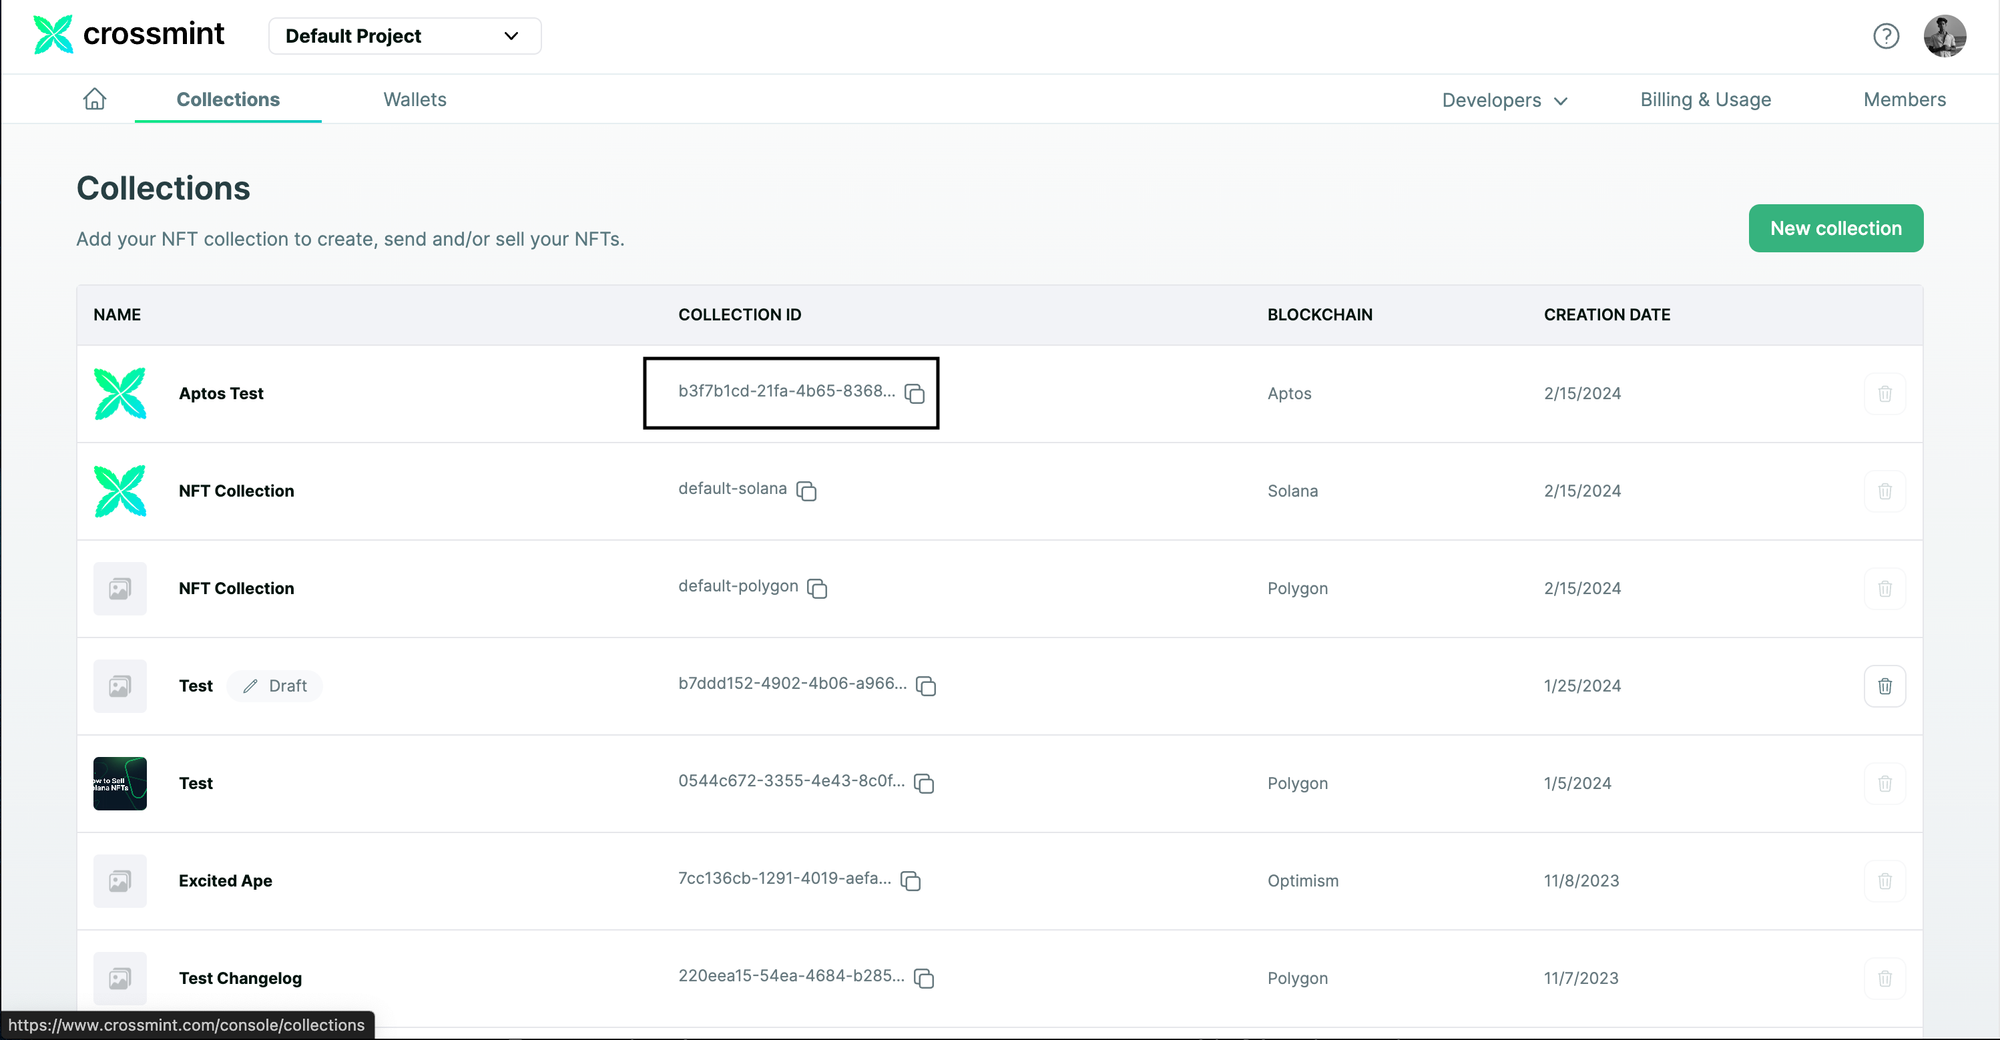Copy the Aptos Test collection ID
This screenshot has height=1040, width=2000.
[914, 393]
